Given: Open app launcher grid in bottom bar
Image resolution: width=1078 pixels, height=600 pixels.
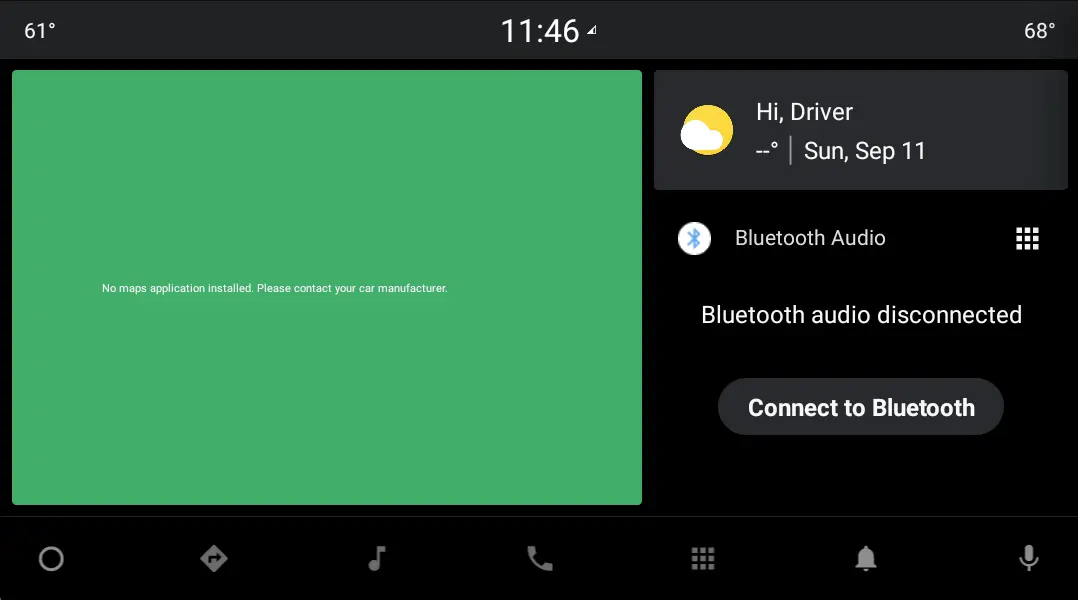Looking at the screenshot, I should [x=703, y=558].
